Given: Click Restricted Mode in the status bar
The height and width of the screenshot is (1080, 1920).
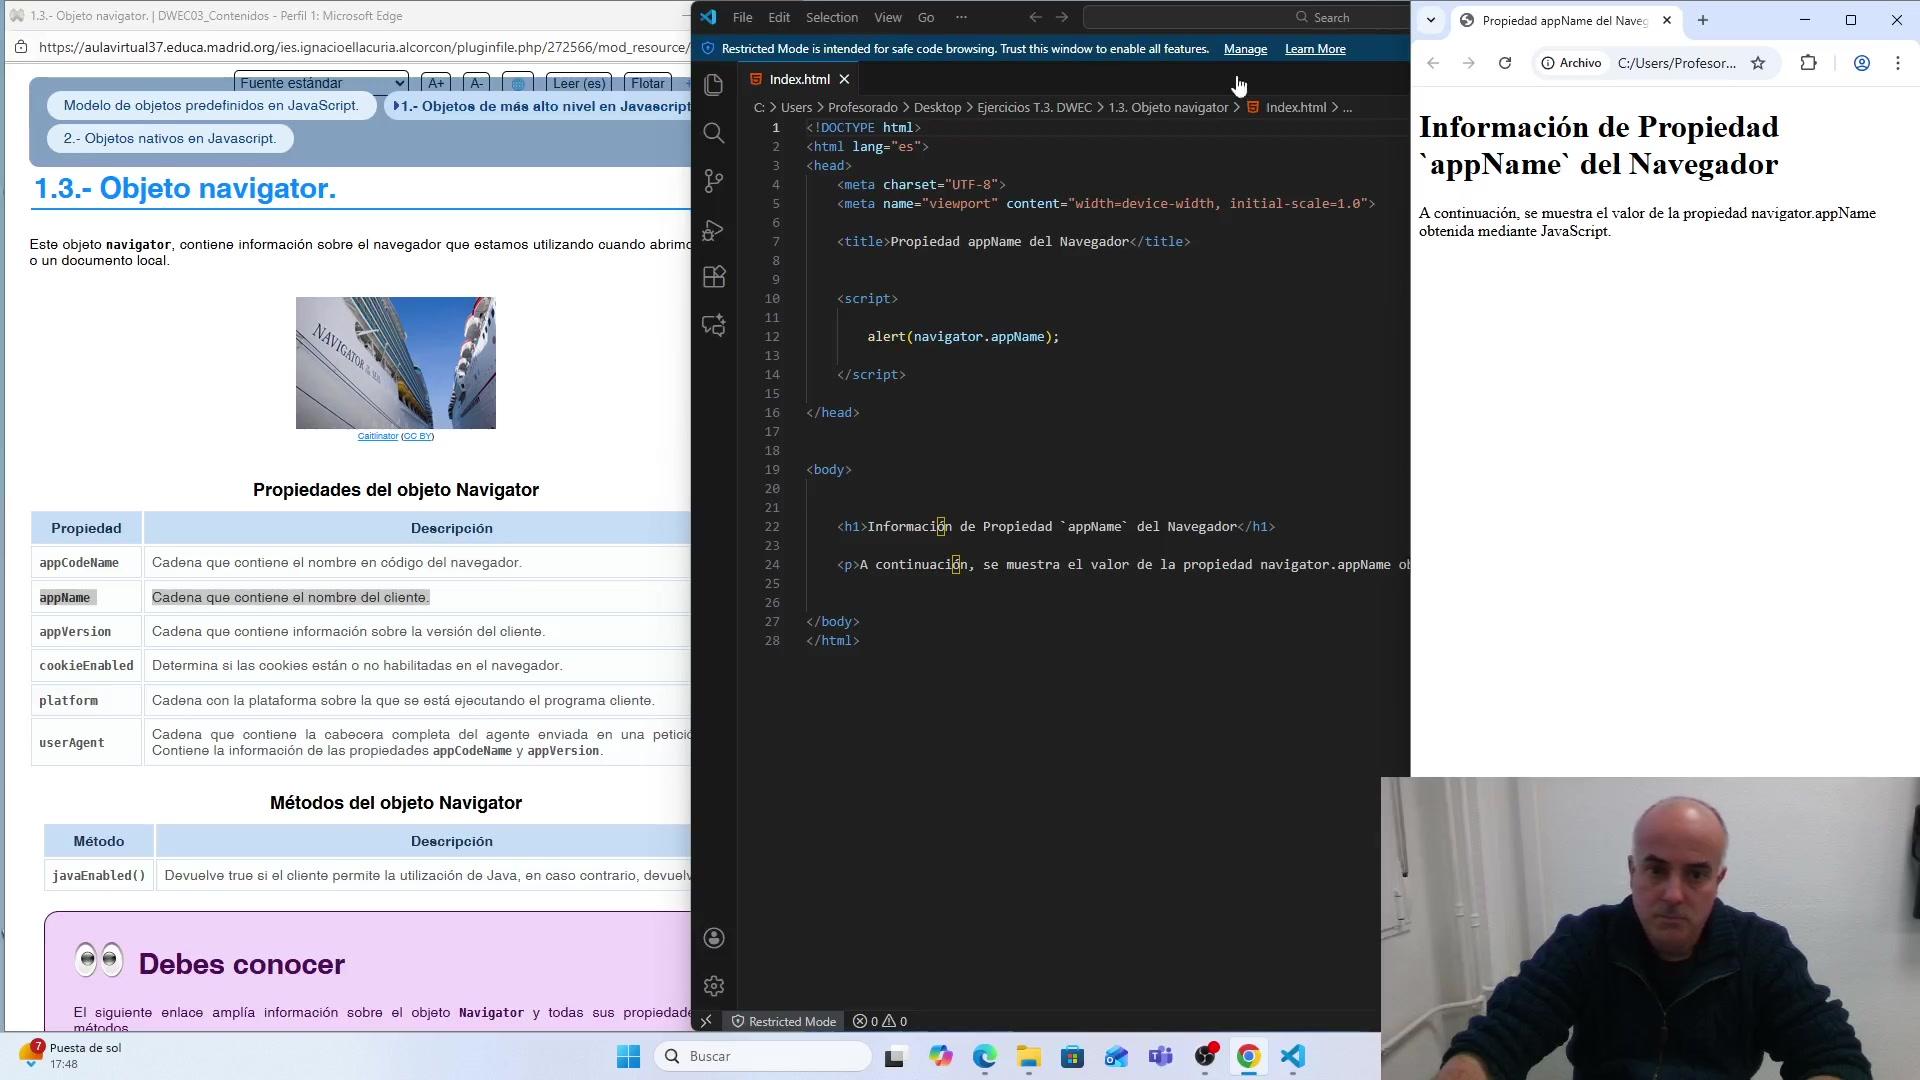Looking at the screenshot, I should tap(783, 1021).
